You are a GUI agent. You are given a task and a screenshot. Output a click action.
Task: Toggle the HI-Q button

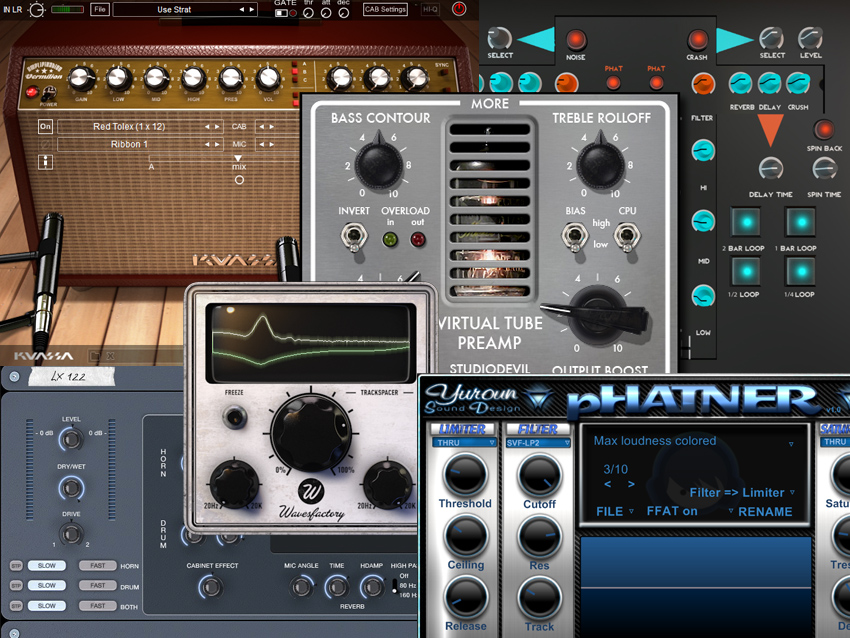[430, 9]
